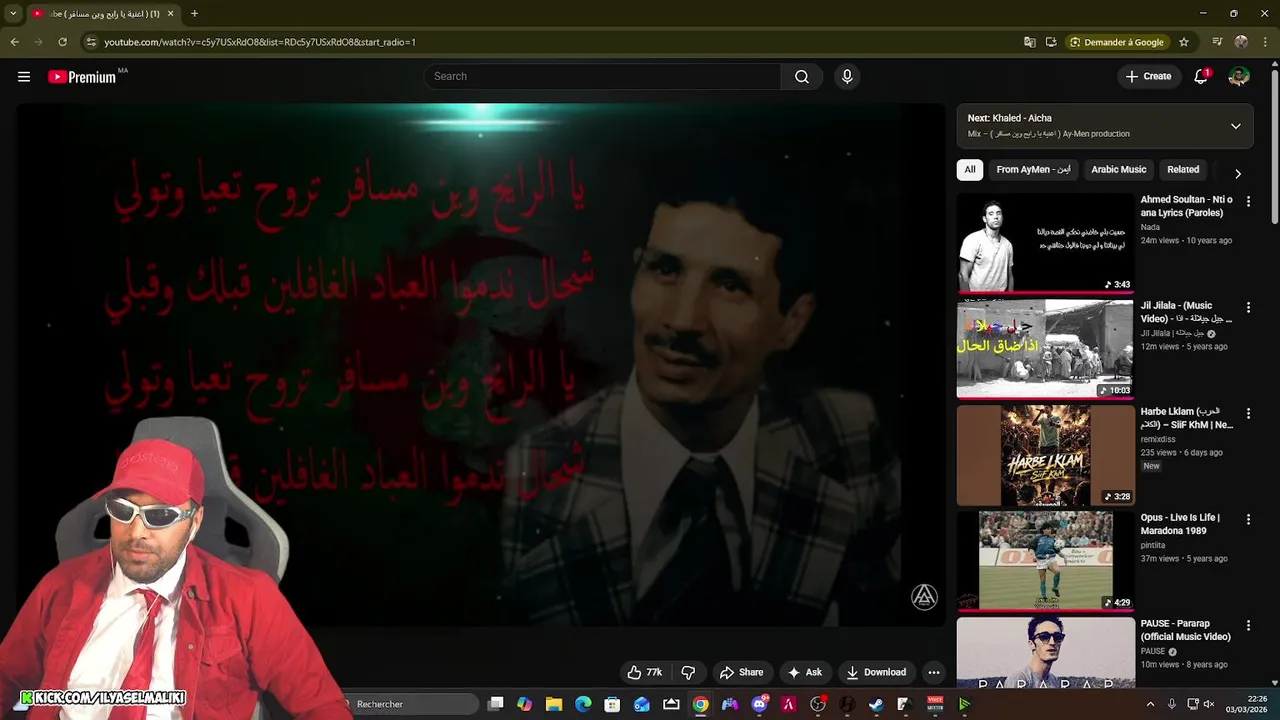Image resolution: width=1280 pixels, height=720 pixels.
Task: Click the browser address bar URL
Action: [x=260, y=42]
